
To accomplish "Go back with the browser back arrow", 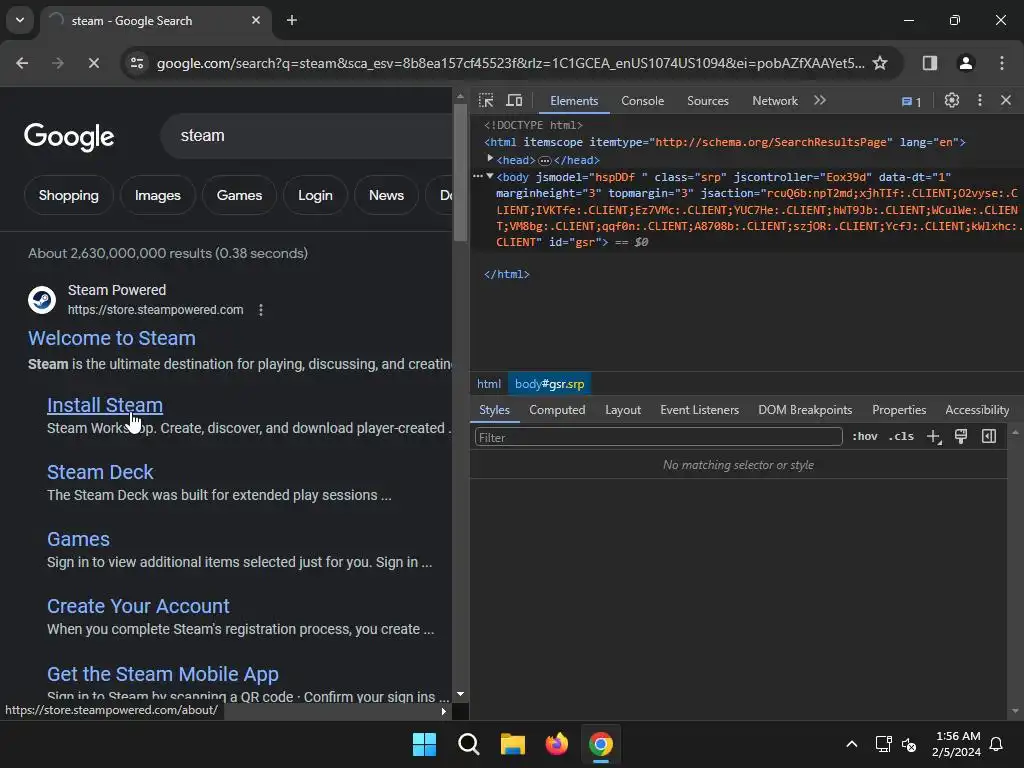I will pos(22,63).
